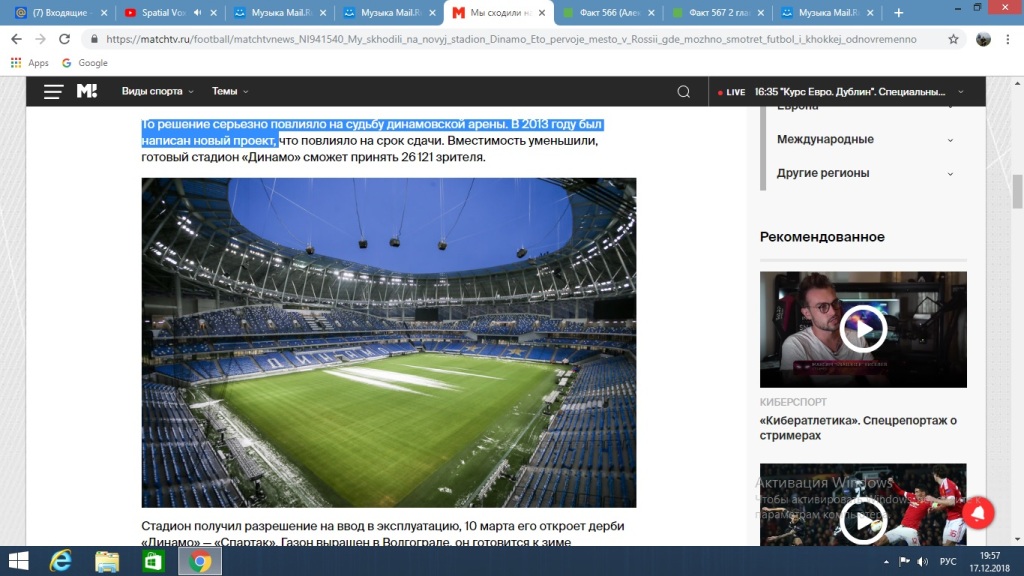Click the "КИБЕРСПОРТ" category label
Image resolution: width=1024 pixels, height=576 pixels.
tap(793, 402)
